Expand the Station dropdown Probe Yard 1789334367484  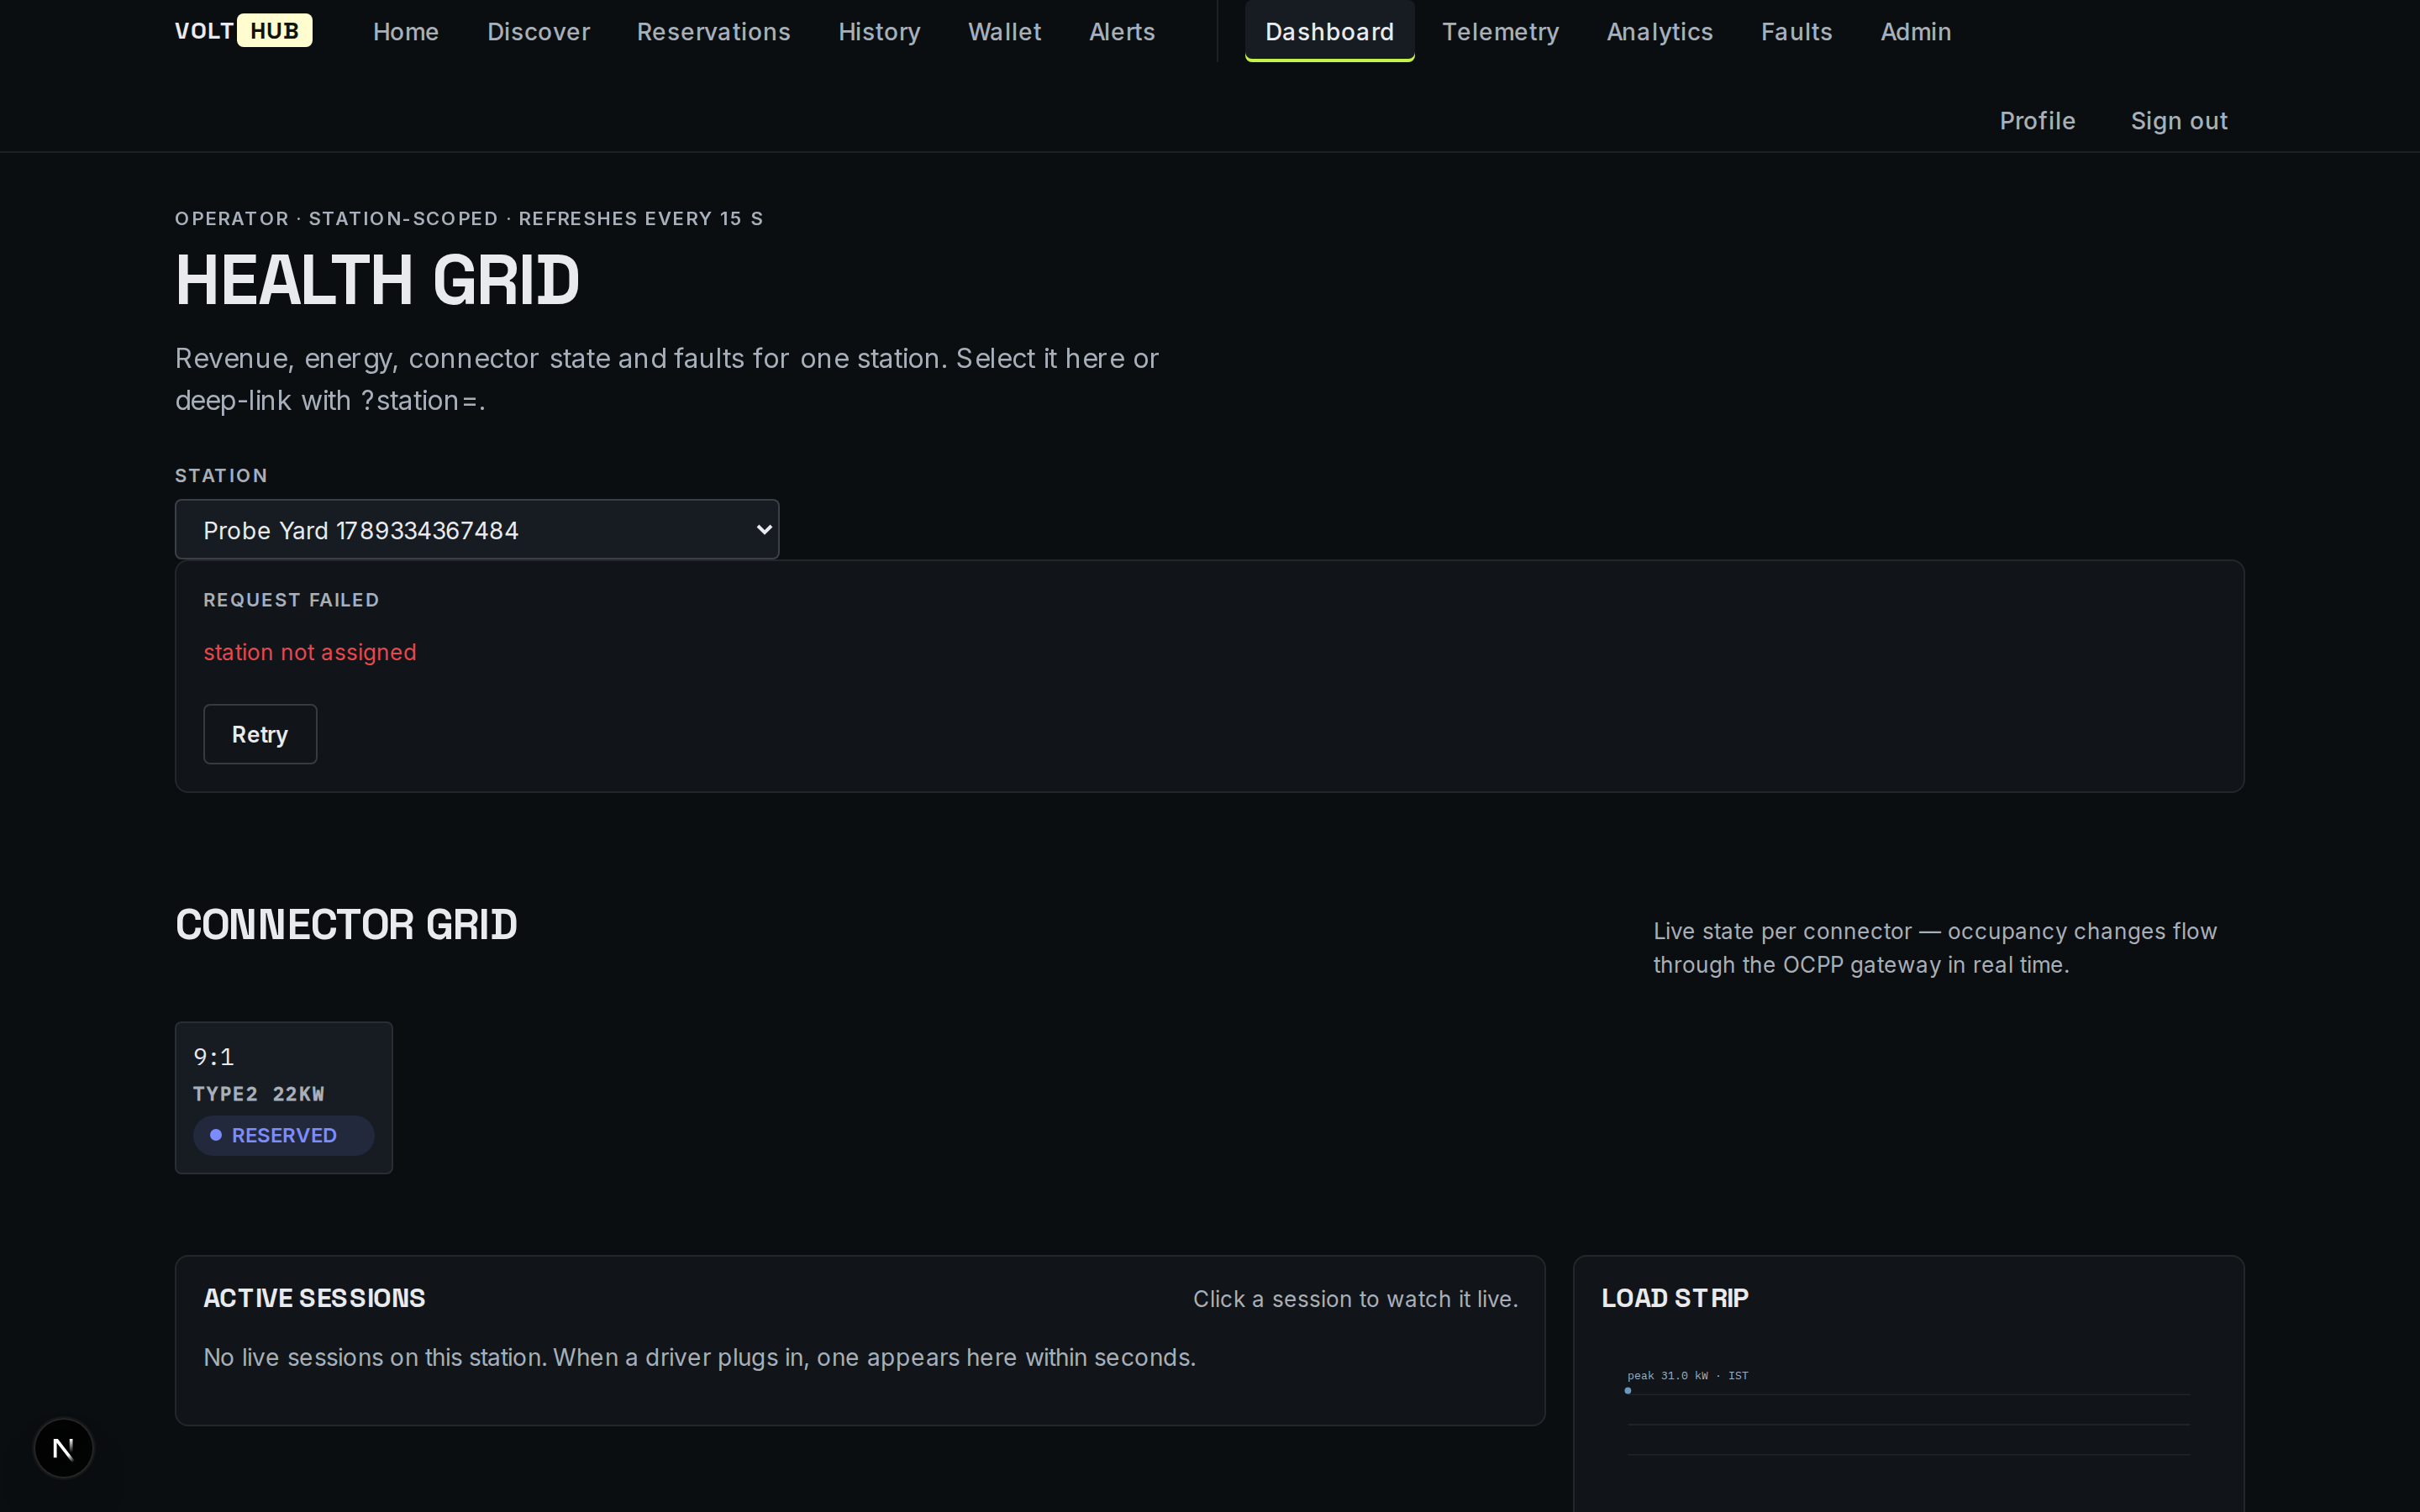pos(477,529)
